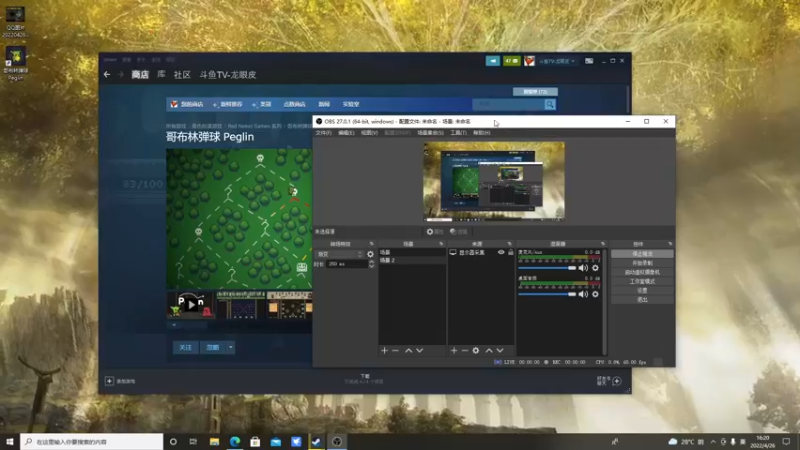Open OBS 视图(V) menu
800x450 pixels.
(x=369, y=133)
